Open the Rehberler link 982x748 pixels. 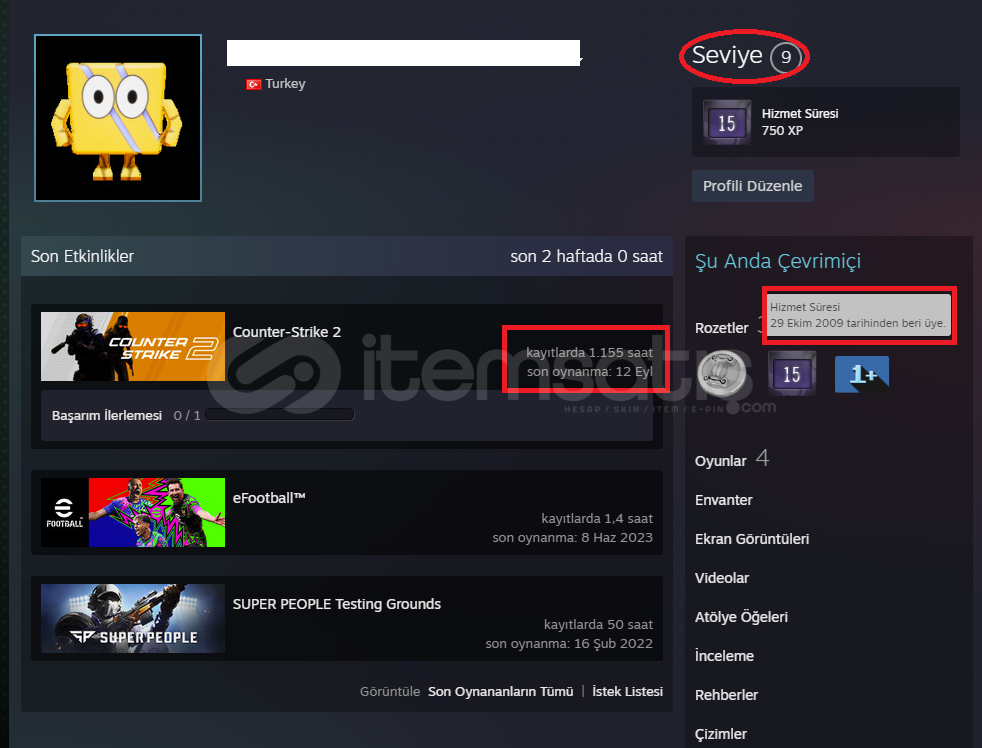click(x=726, y=695)
